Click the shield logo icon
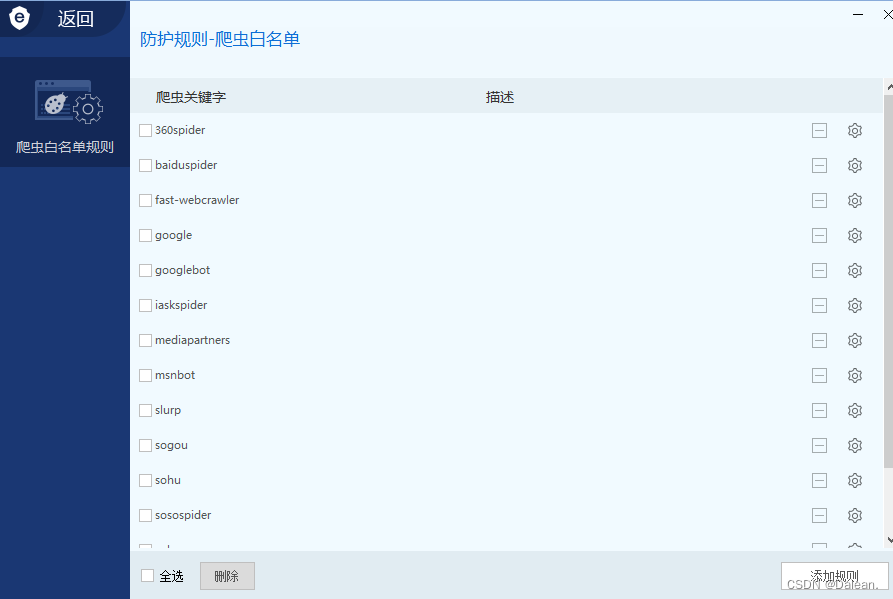Viewport: 893px width, 599px height. click(19, 18)
